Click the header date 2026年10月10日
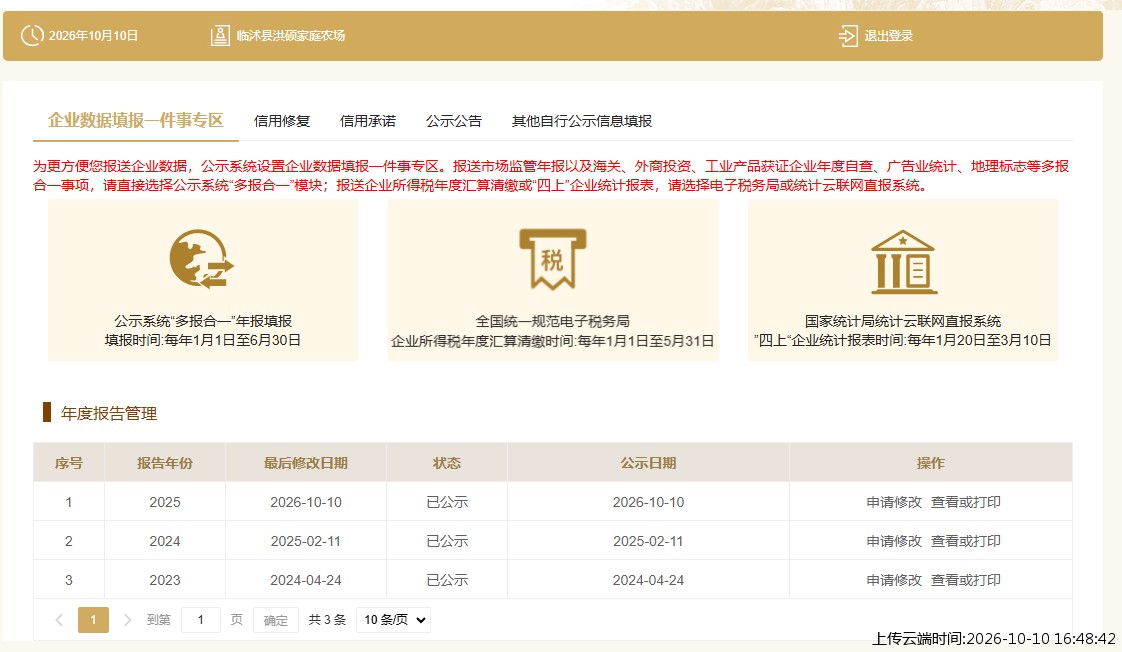 93,36
